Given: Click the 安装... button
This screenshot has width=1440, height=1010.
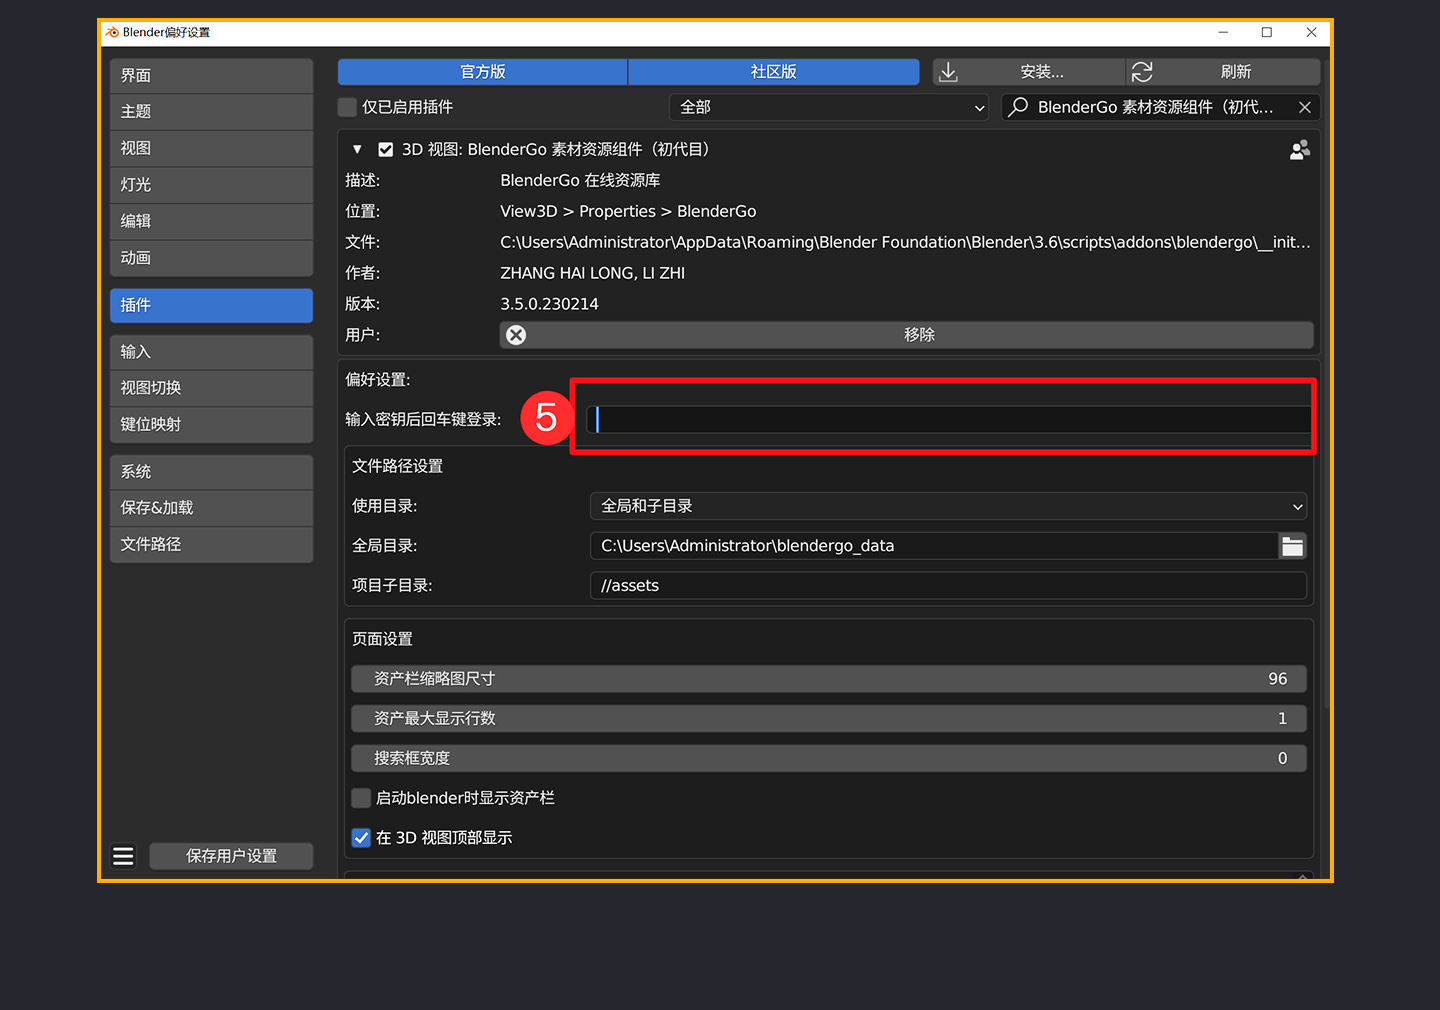Looking at the screenshot, I should (x=1029, y=72).
